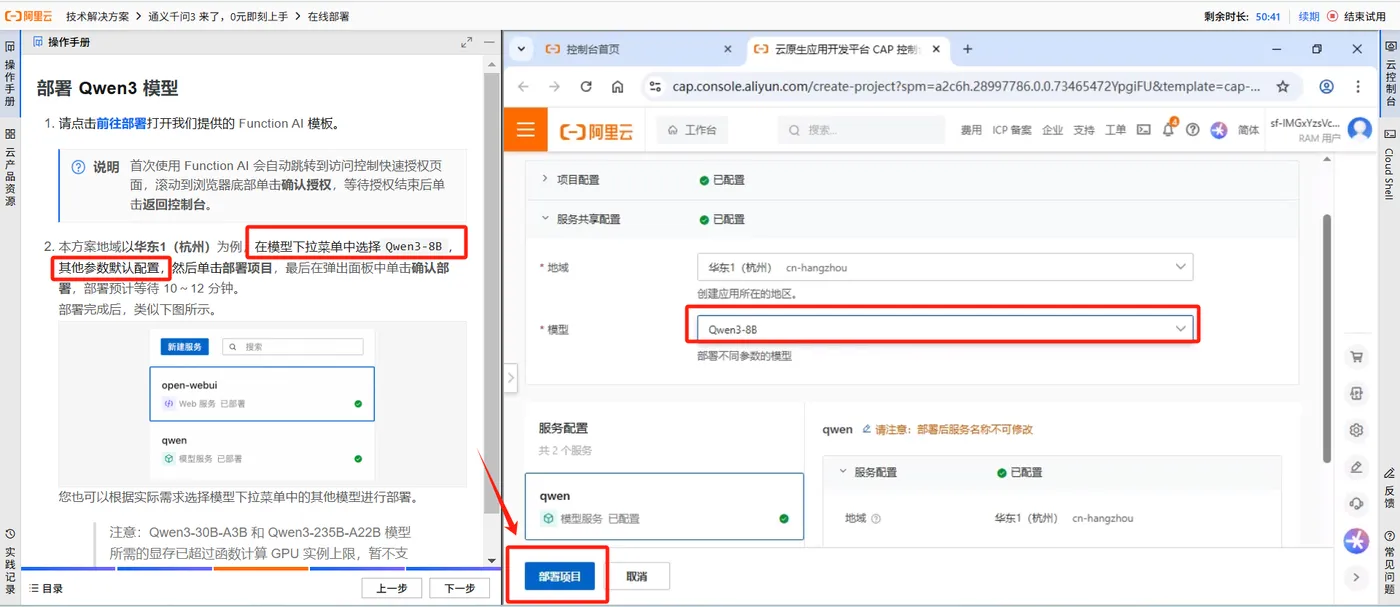Click the browser forward arrow
Image resolution: width=1400 pixels, height=607 pixels.
click(x=554, y=87)
